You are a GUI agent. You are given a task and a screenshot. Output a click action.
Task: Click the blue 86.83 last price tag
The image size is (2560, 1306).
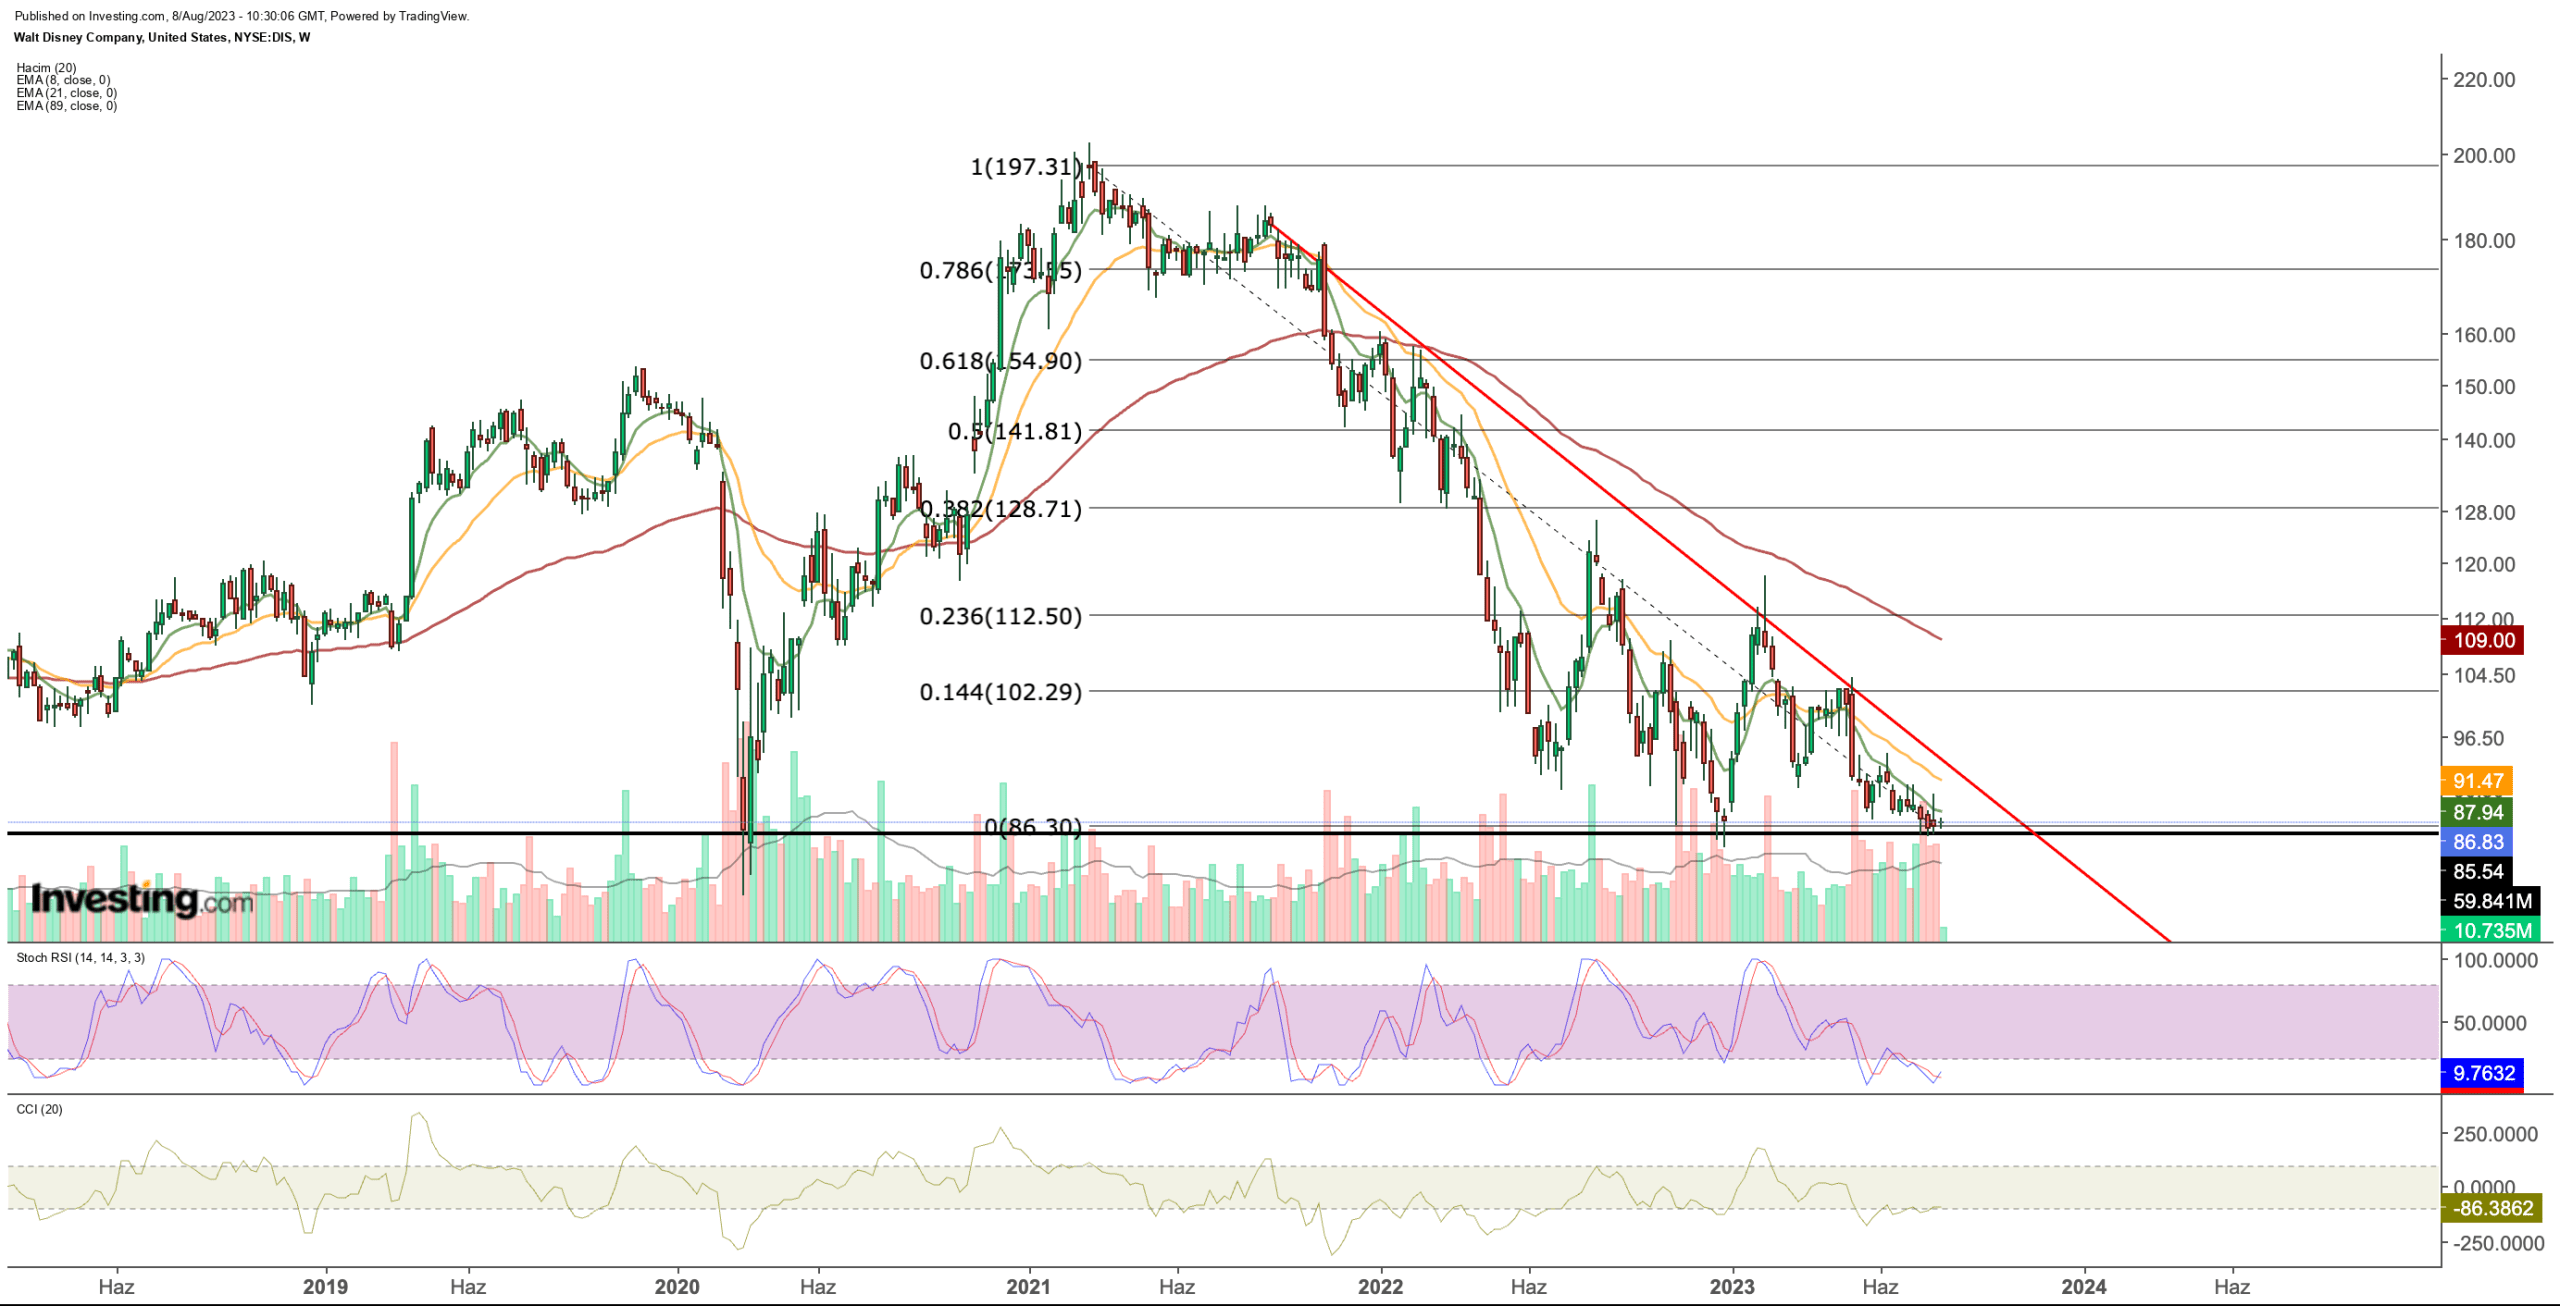[x=2476, y=842]
